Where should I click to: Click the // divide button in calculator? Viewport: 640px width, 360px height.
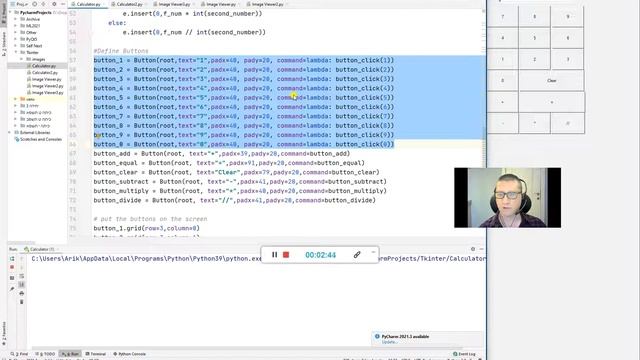pyautogui.click(x=567, y=123)
